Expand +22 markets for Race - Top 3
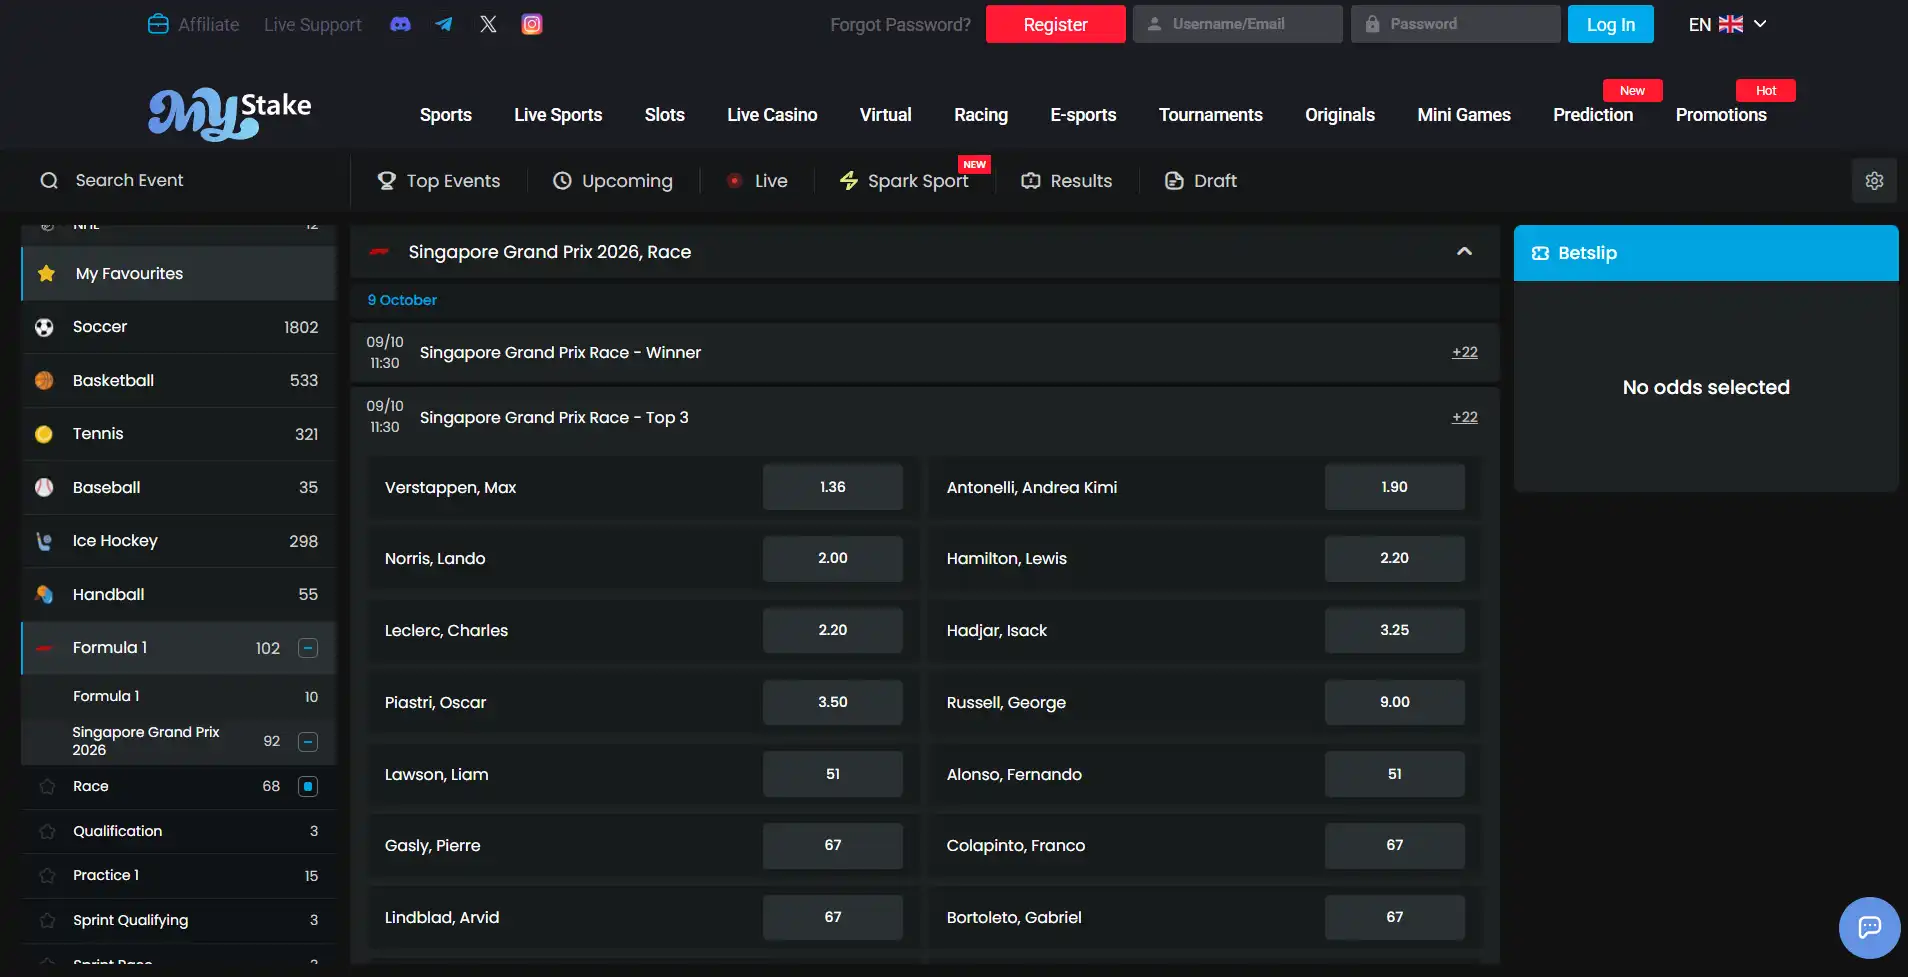Screen dimensions: 1908x977 coord(1464,417)
